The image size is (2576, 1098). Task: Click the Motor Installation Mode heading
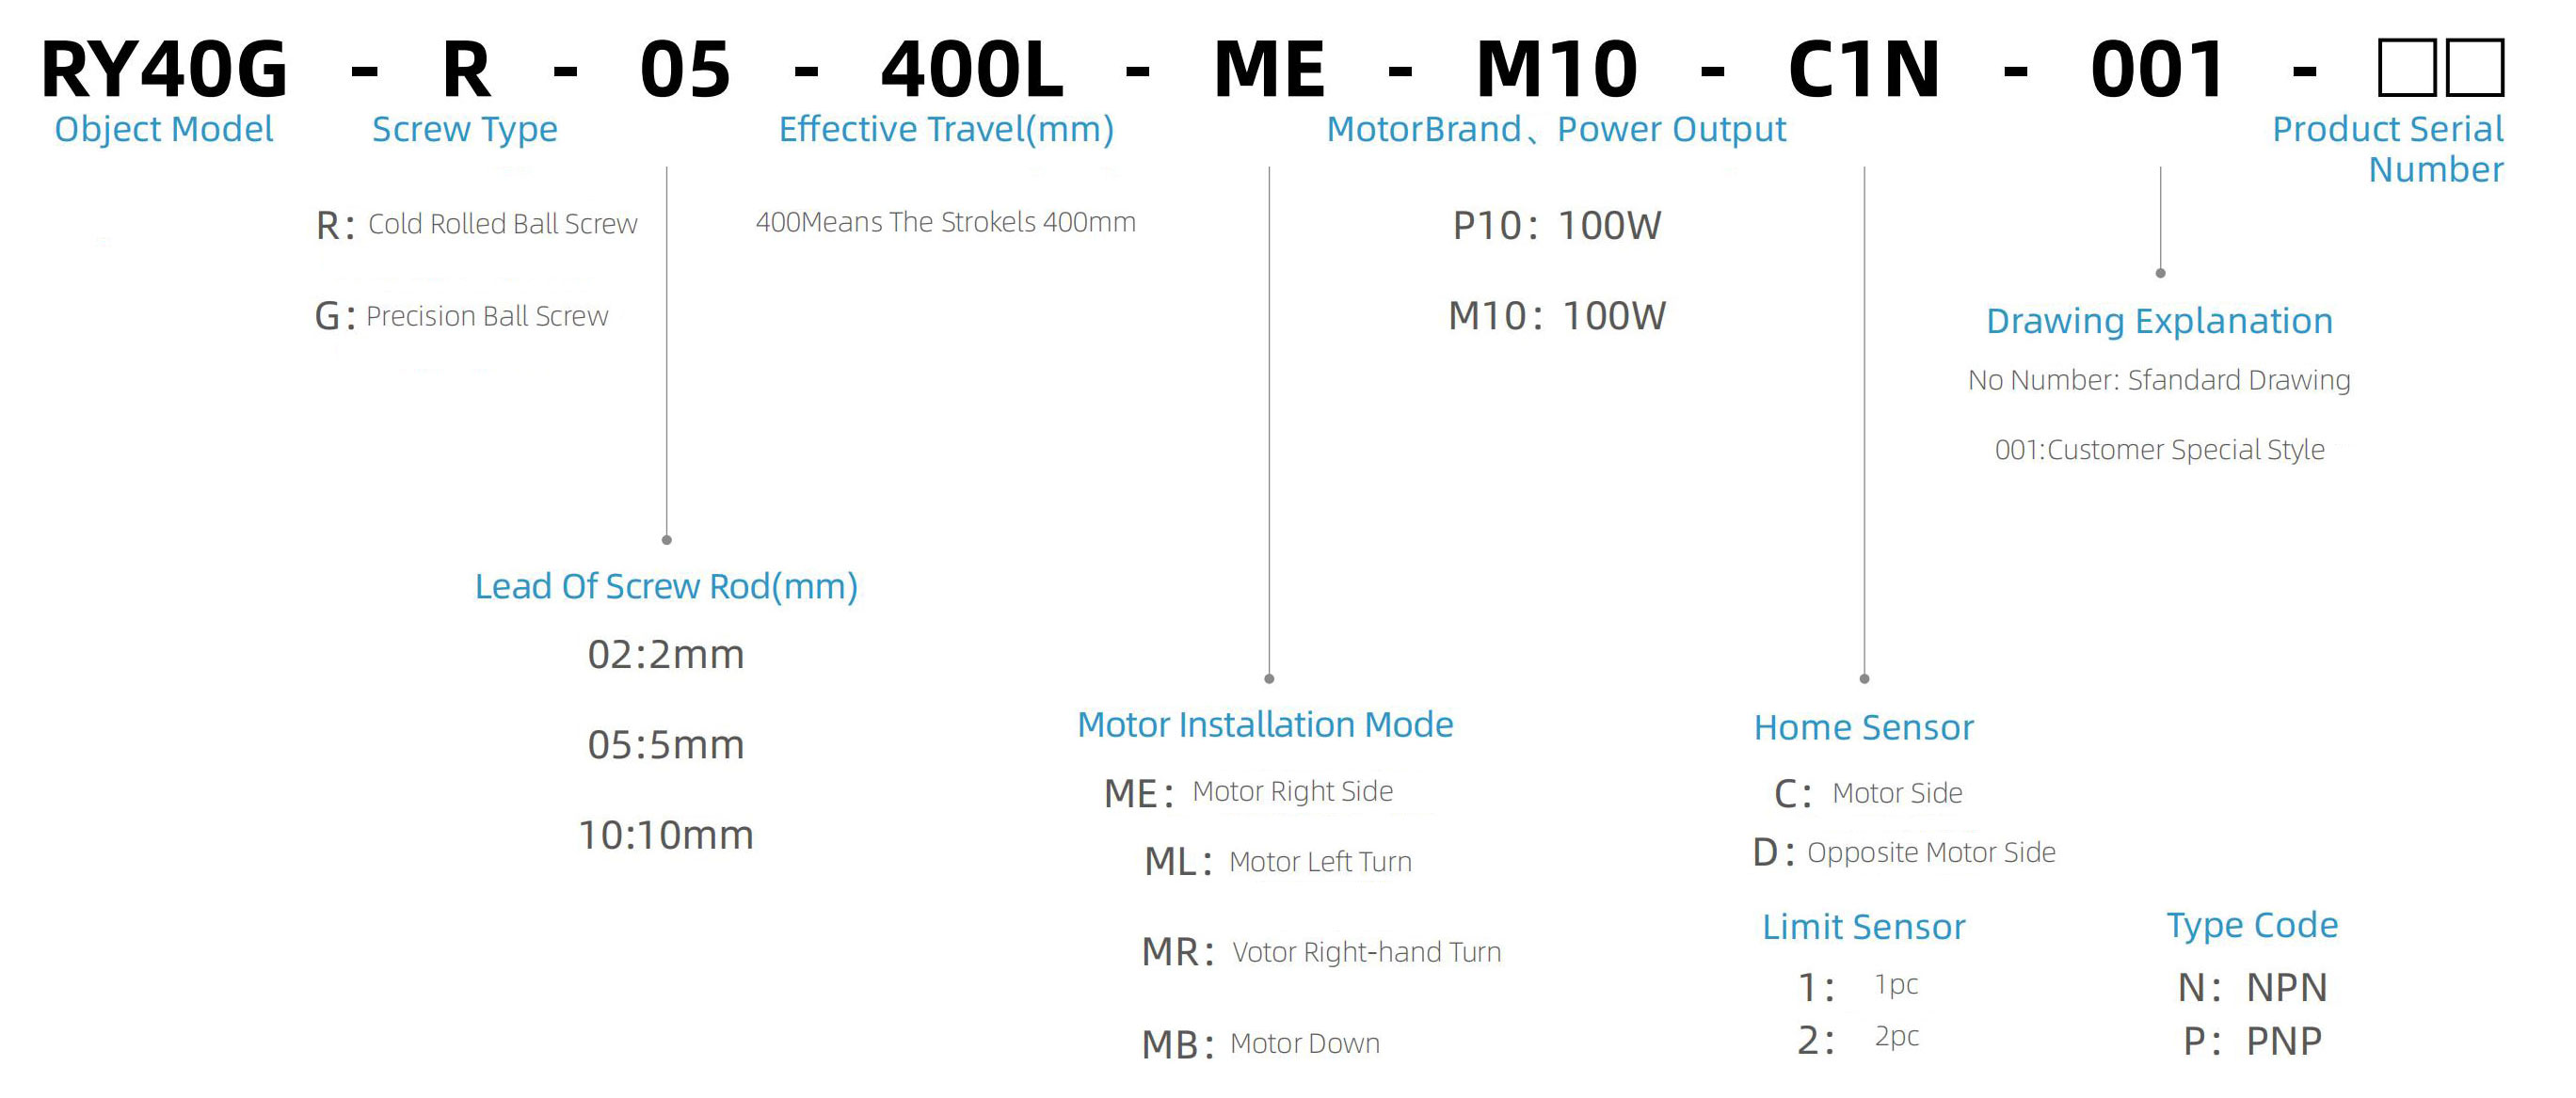pyautogui.click(x=1265, y=724)
